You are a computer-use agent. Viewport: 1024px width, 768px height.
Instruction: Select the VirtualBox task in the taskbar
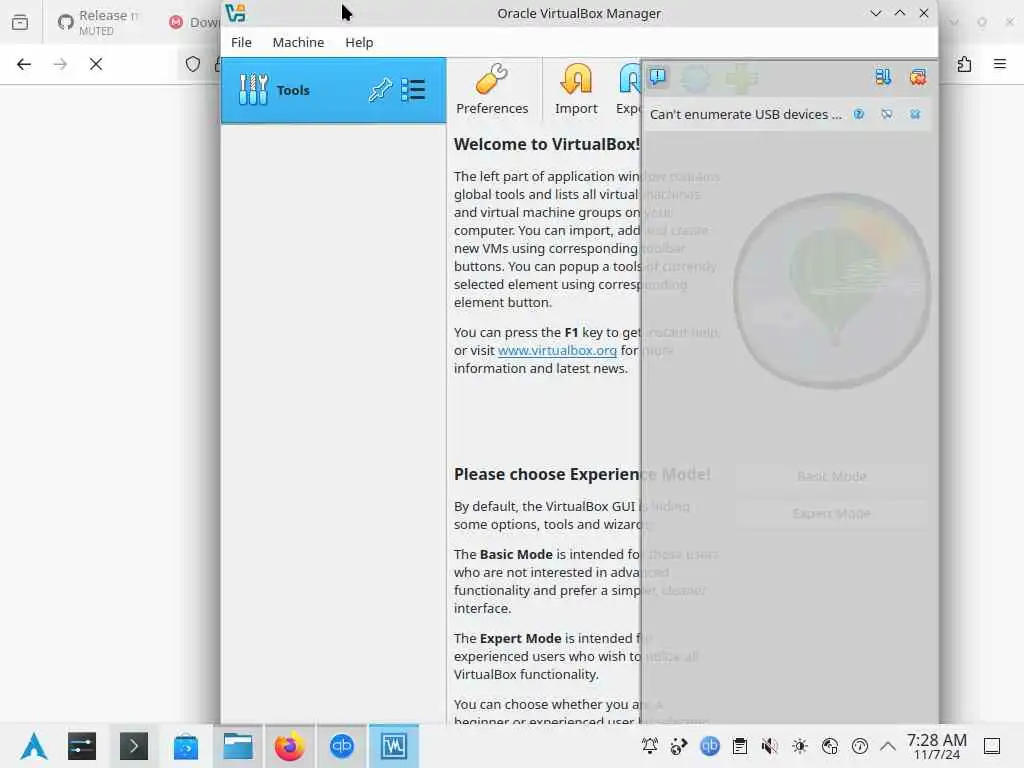point(394,746)
